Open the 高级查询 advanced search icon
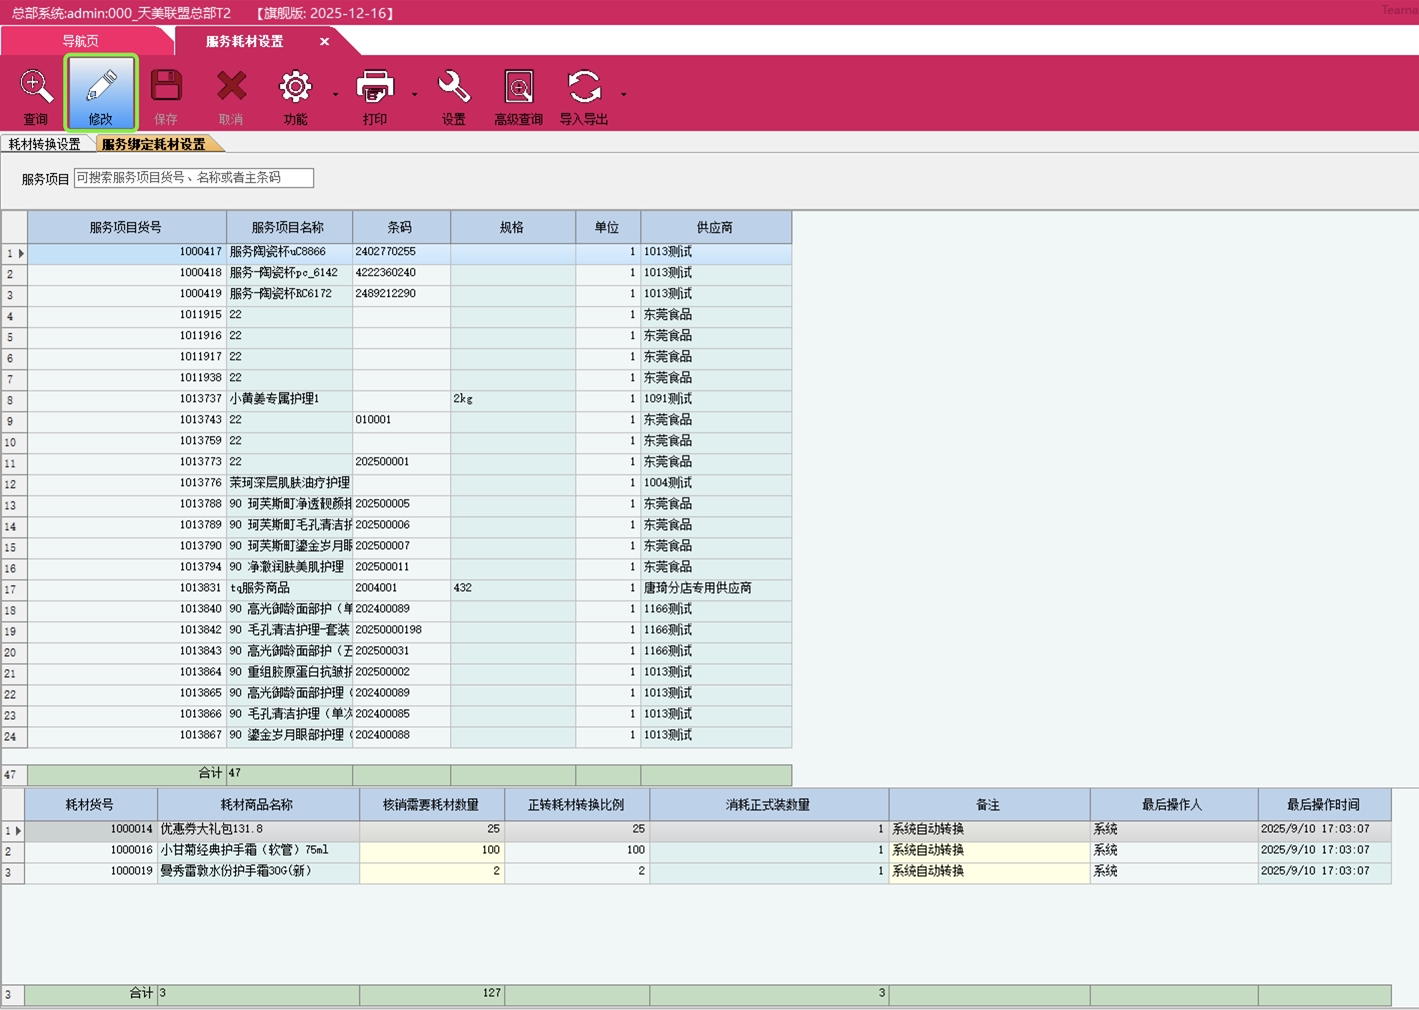1419x1010 pixels. [x=518, y=88]
